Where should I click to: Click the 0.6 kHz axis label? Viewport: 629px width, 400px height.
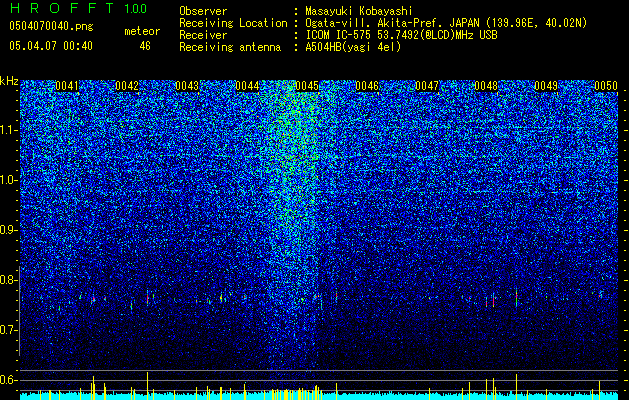(x=8, y=380)
